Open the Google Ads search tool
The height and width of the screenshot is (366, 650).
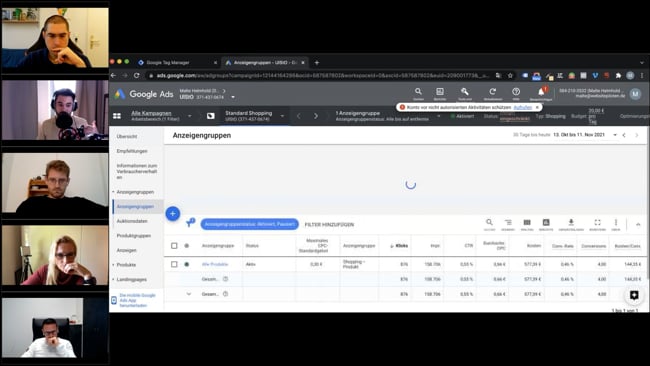point(418,92)
